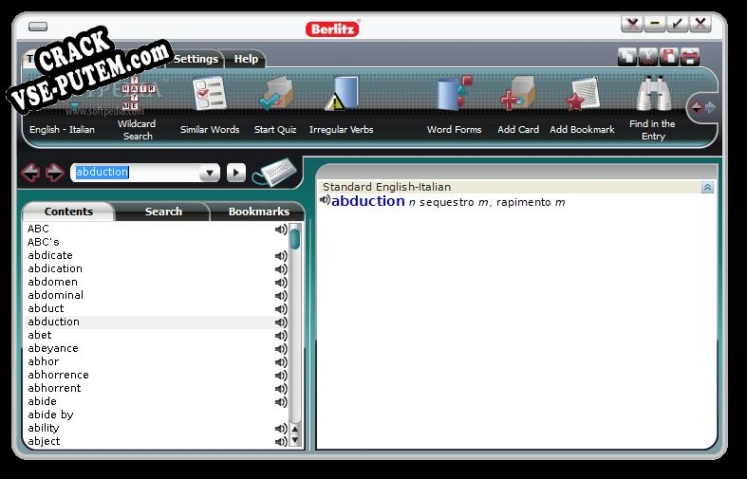Image resolution: width=747 pixels, height=479 pixels.
Task: Click the Add Bookmark star icon
Action: 582,96
